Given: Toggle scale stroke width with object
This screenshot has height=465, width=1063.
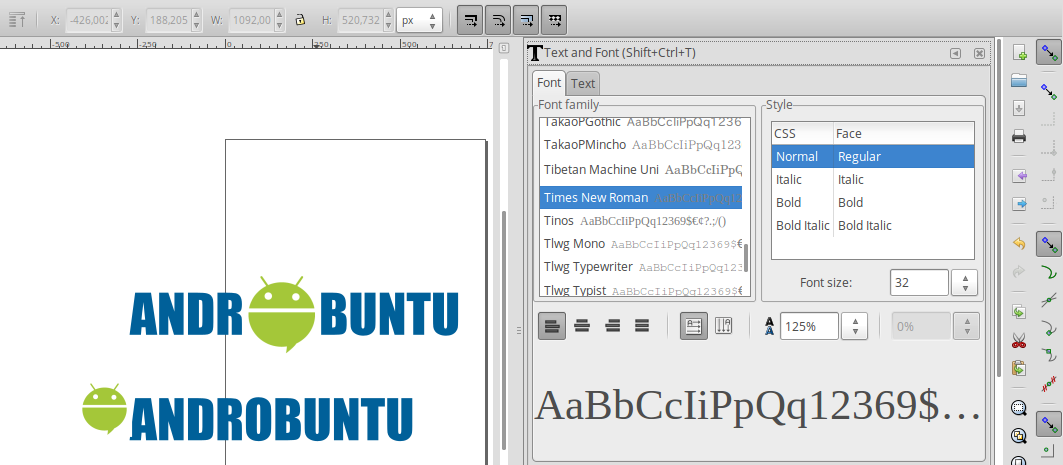Looking at the screenshot, I should [470, 20].
